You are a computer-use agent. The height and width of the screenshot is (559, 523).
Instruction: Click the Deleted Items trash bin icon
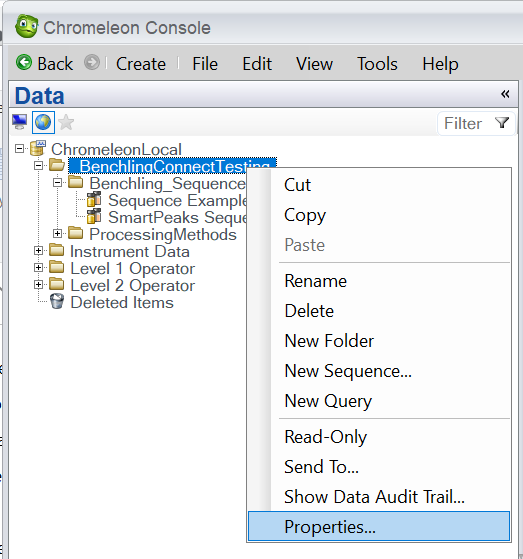click(x=57, y=301)
